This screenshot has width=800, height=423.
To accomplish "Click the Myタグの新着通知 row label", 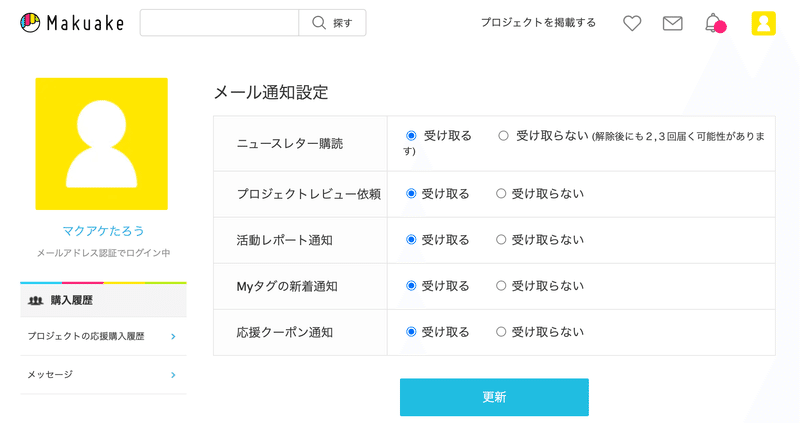I will click(287, 286).
